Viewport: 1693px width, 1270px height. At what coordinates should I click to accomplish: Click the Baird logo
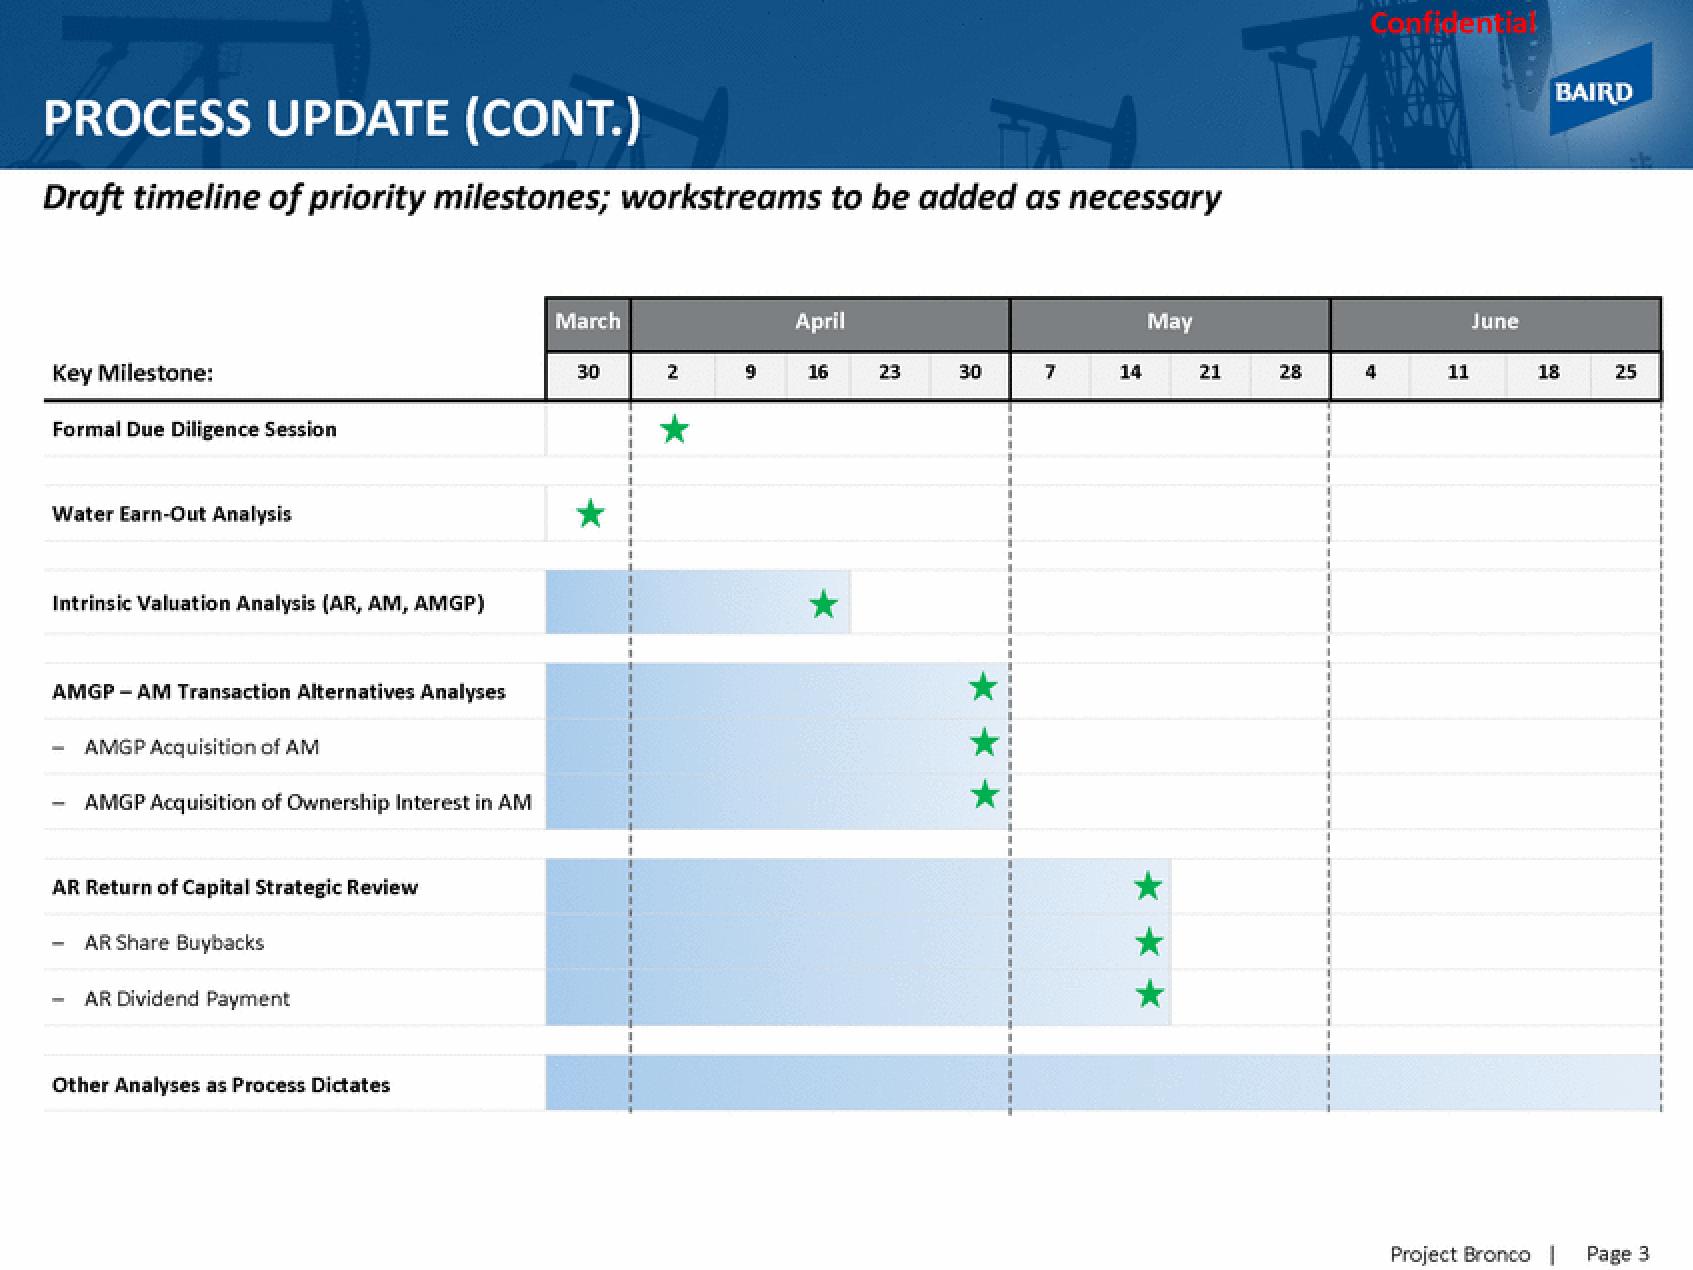[x=1600, y=91]
